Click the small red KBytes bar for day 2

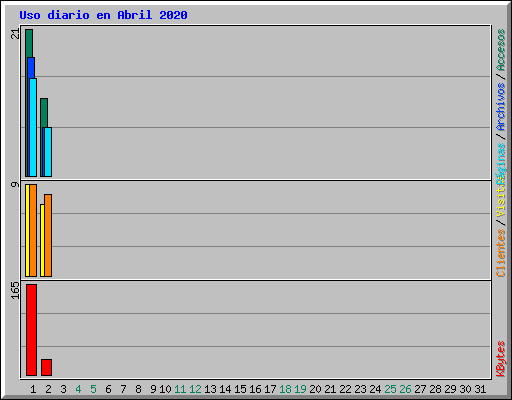coord(46,367)
